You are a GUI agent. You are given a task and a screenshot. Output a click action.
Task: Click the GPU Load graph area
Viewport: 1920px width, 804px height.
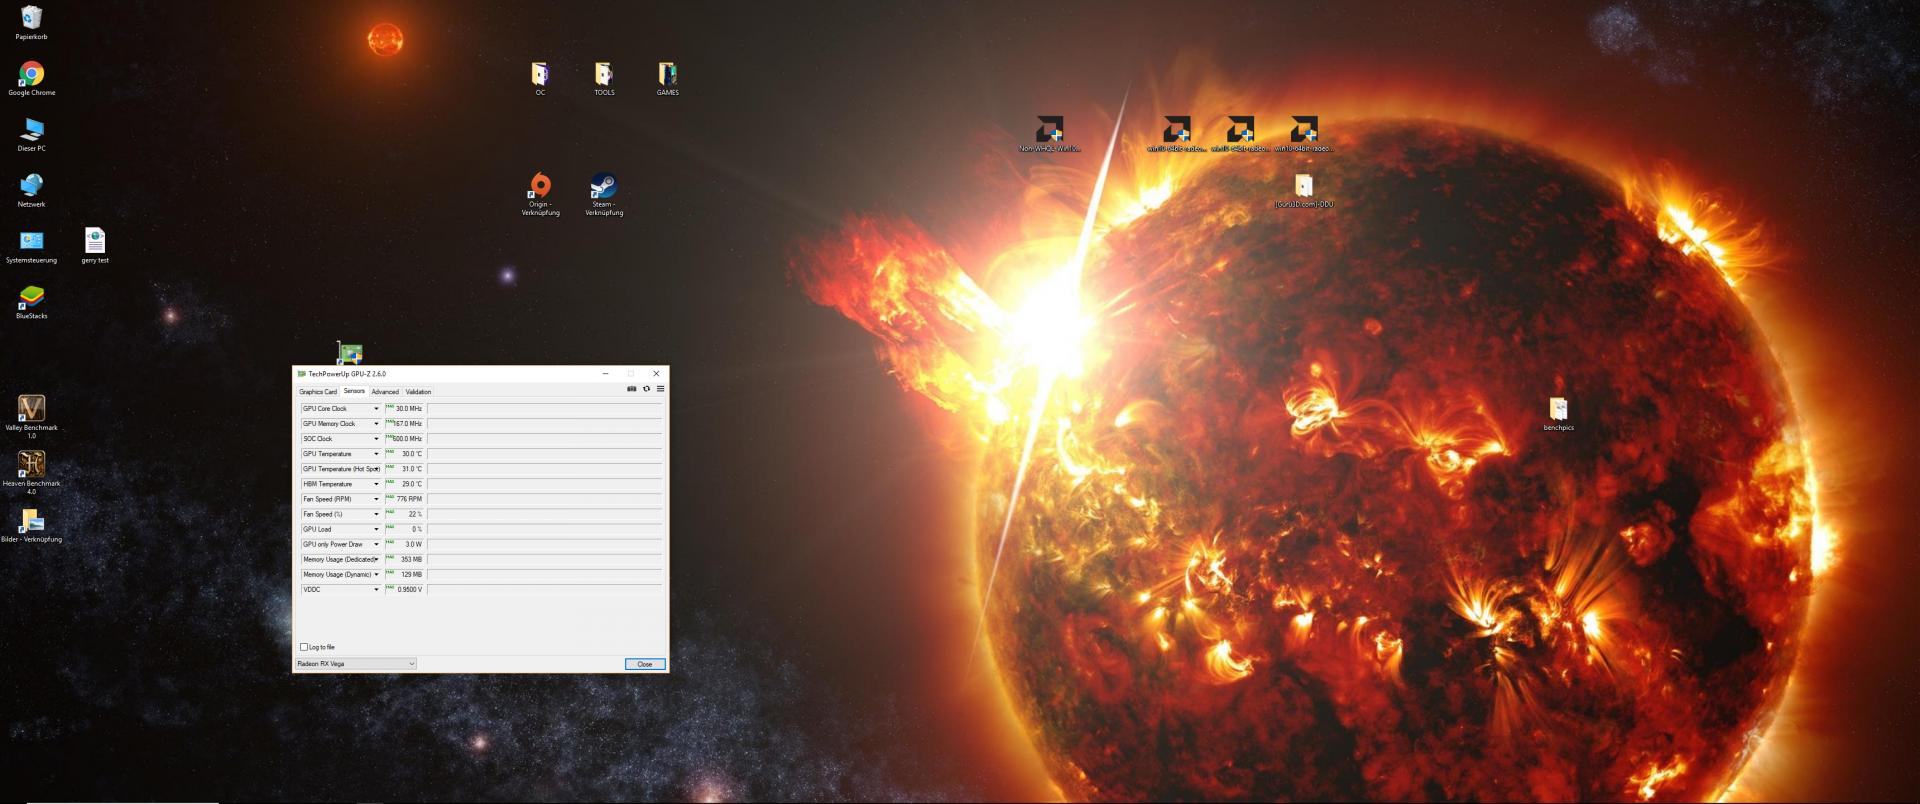click(545, 529)
